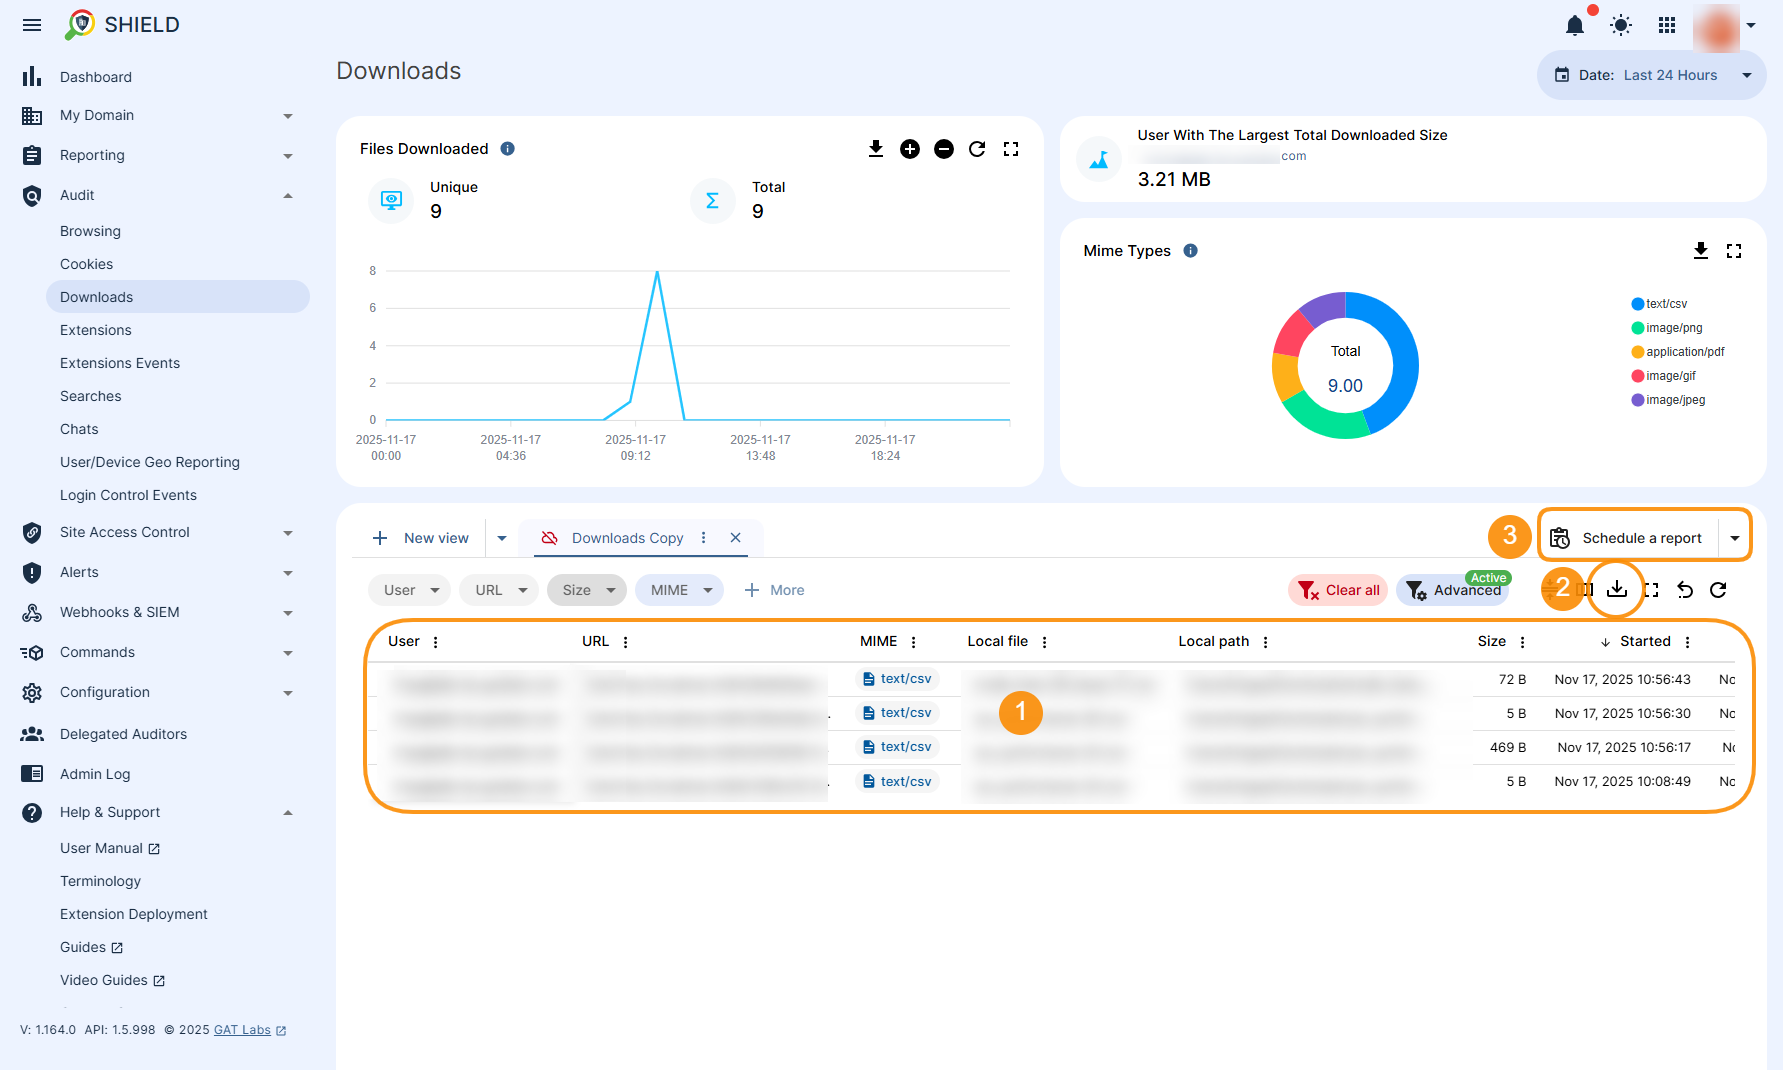
Task: Refresh the Files Downloaded chart
Action: click(977, 148)
